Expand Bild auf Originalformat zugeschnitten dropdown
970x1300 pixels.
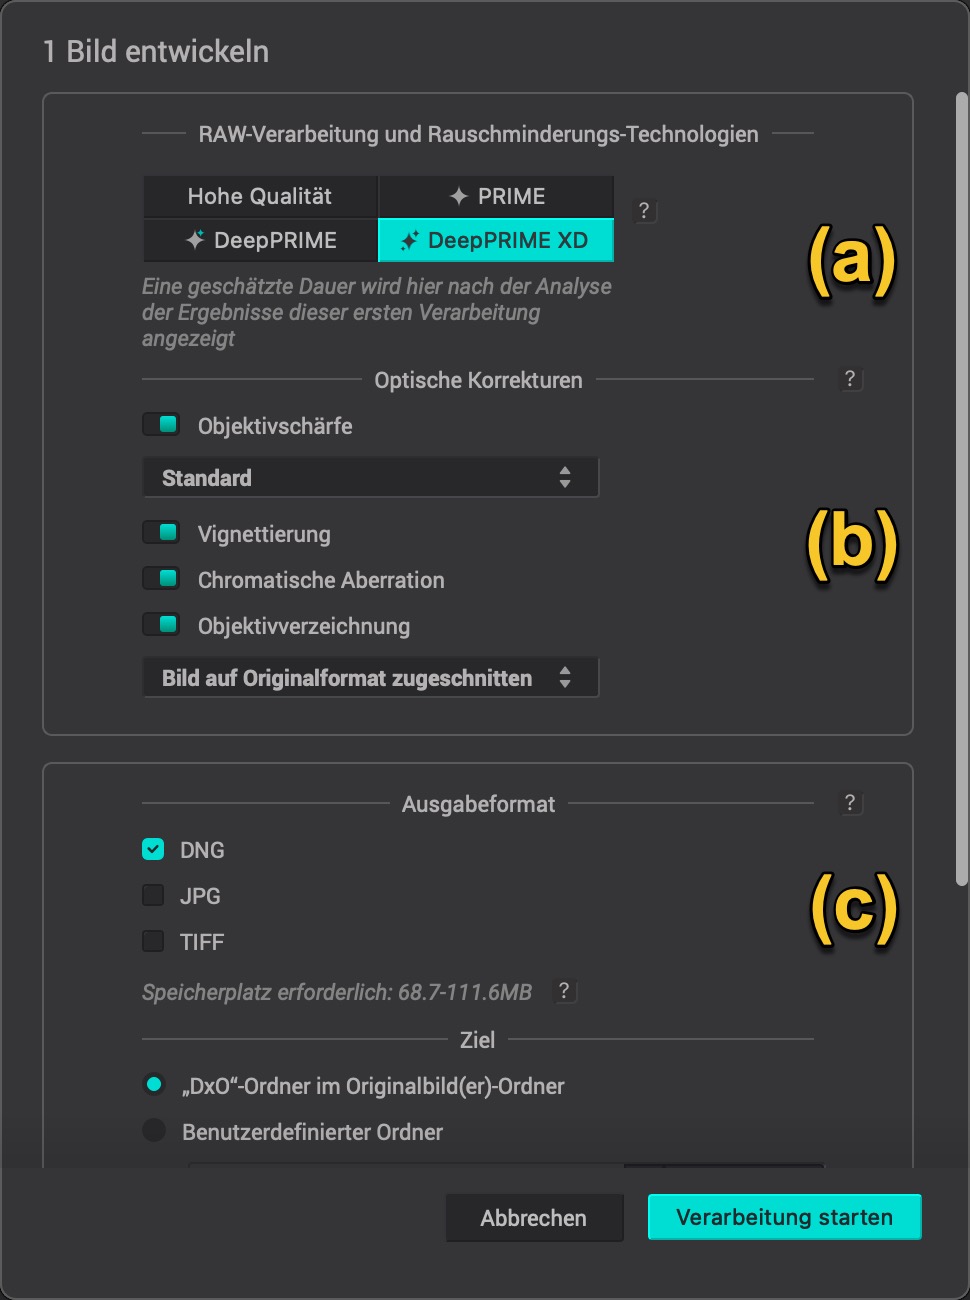click(x=371, y=678)
